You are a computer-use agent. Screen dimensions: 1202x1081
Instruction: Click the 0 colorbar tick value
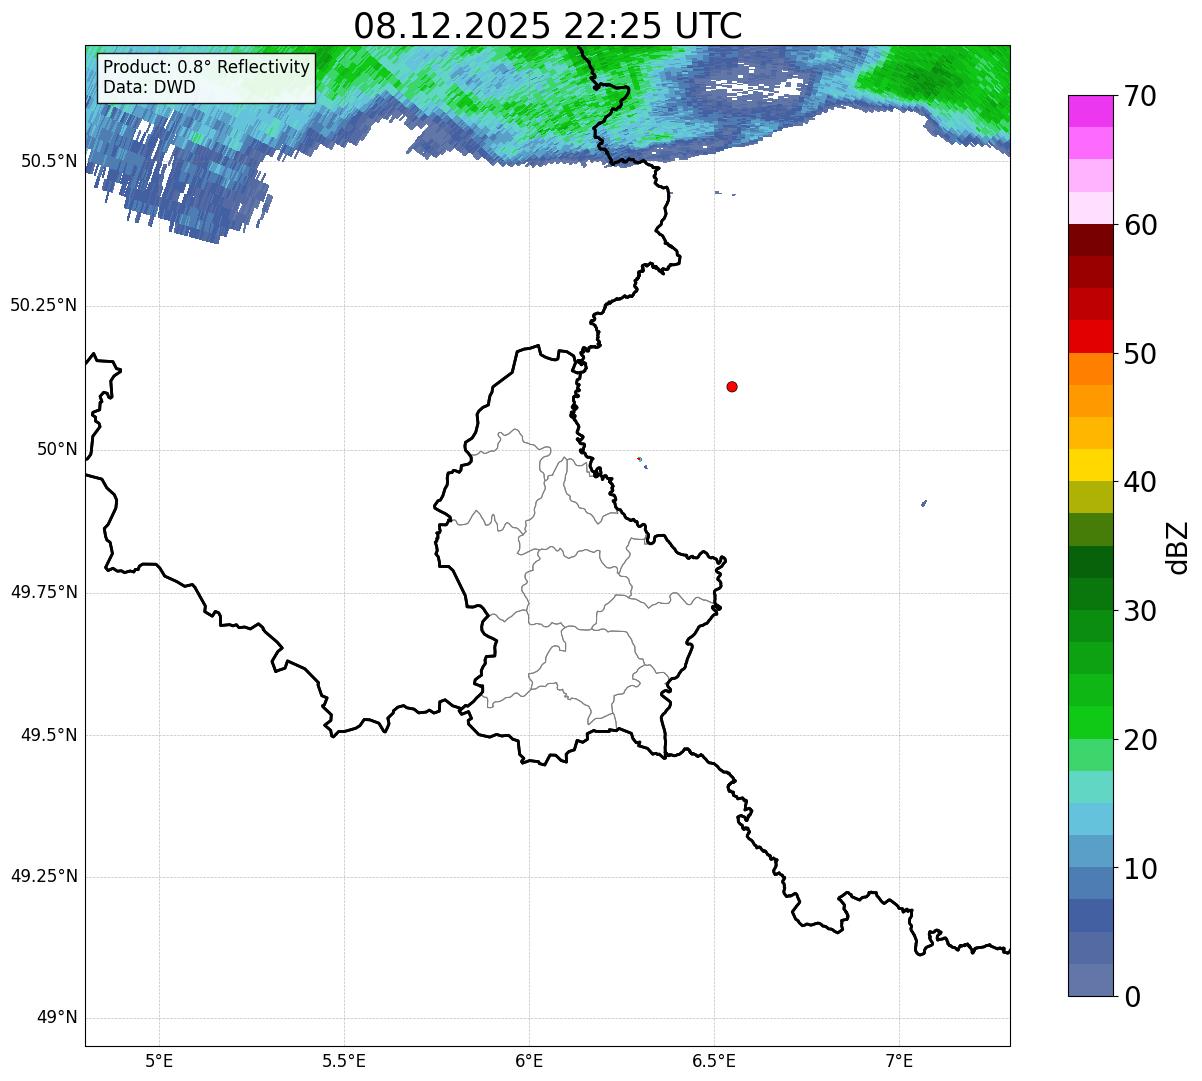1132,997
